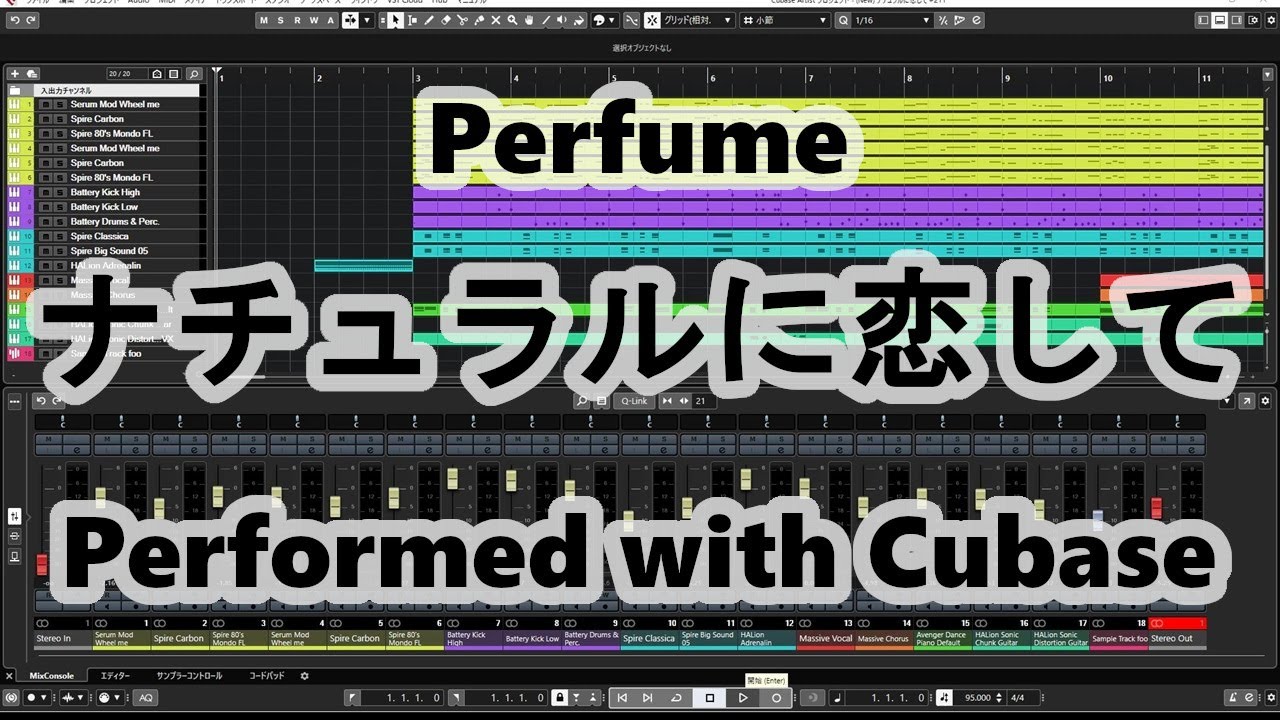This screenshot has width=1280, height=720.
Task: Select the Massive Vocal channel label
Action: click(826, 639)
